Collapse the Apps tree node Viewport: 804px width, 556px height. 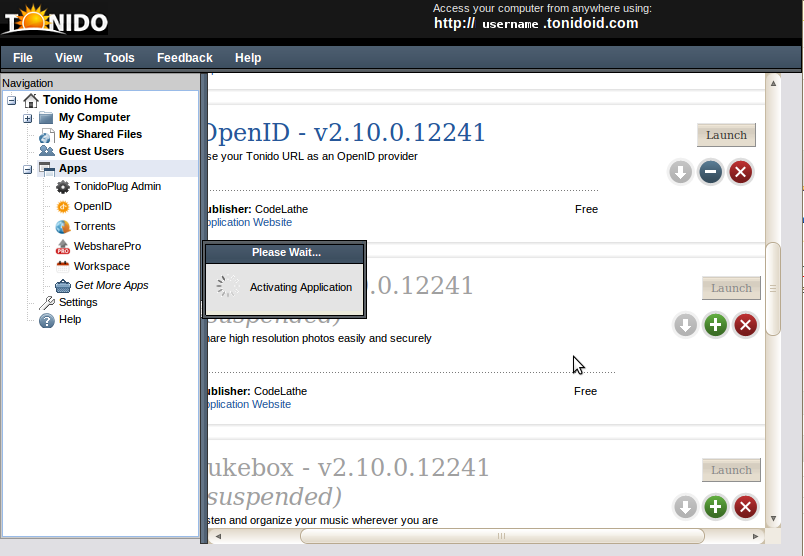tap(28, 169)
